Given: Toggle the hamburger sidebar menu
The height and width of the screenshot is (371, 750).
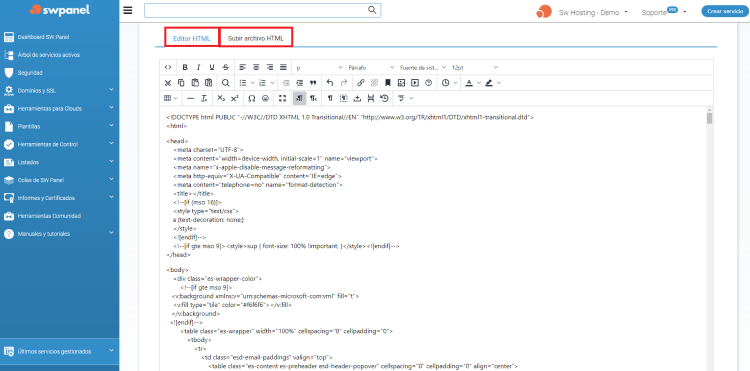Looking at the screenshot, I should click(x=128, y=11).
